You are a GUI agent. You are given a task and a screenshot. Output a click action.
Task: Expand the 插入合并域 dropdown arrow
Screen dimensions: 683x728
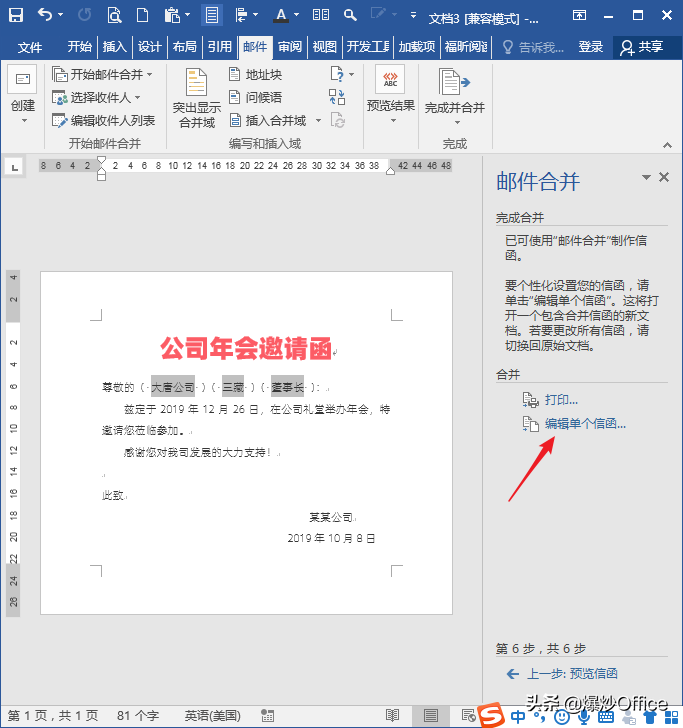[319, 121]
